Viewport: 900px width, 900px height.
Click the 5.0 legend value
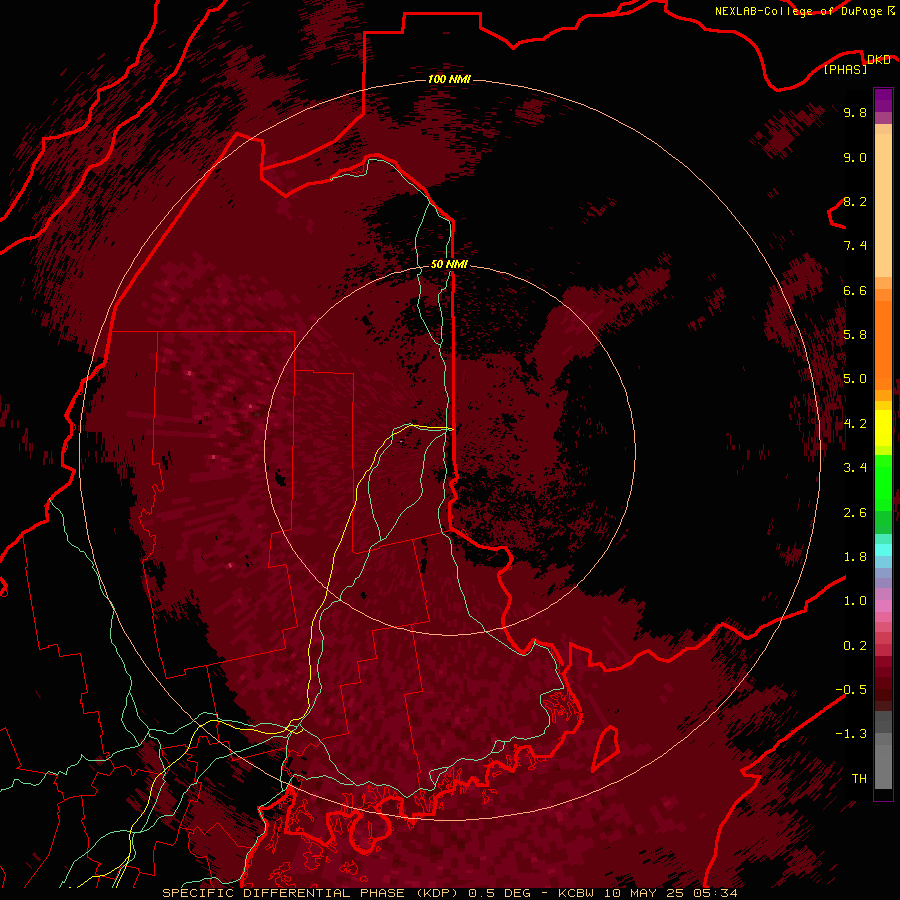coord(855,379)
